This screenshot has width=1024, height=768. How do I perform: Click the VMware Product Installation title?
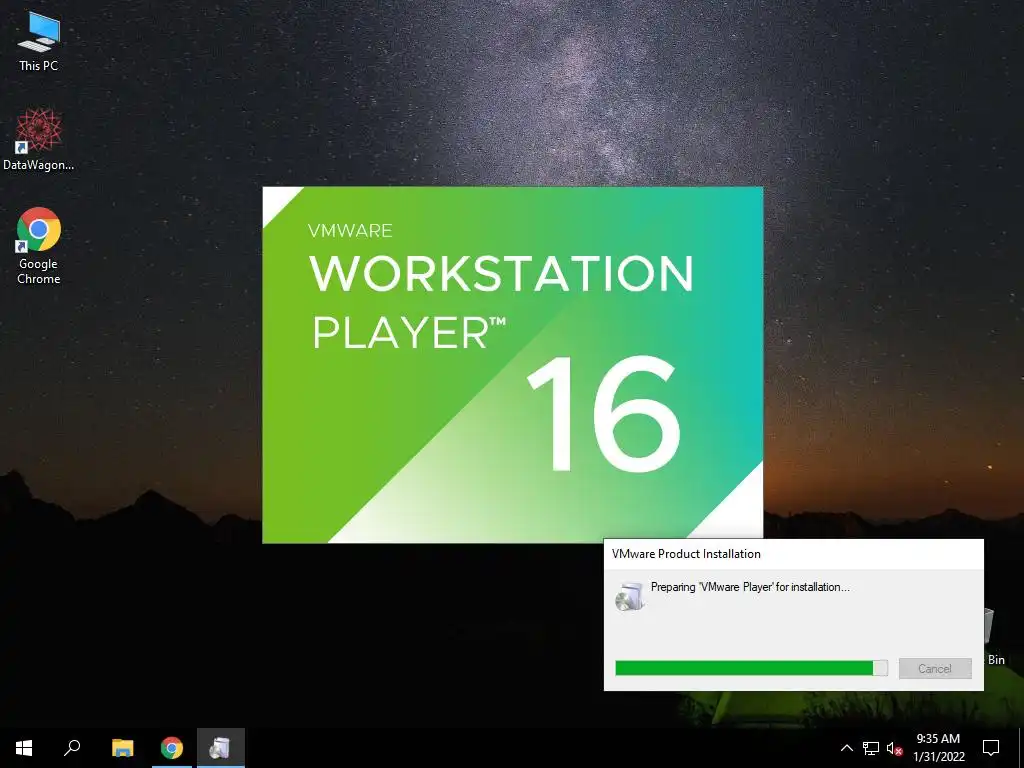[x=686, y=554]
